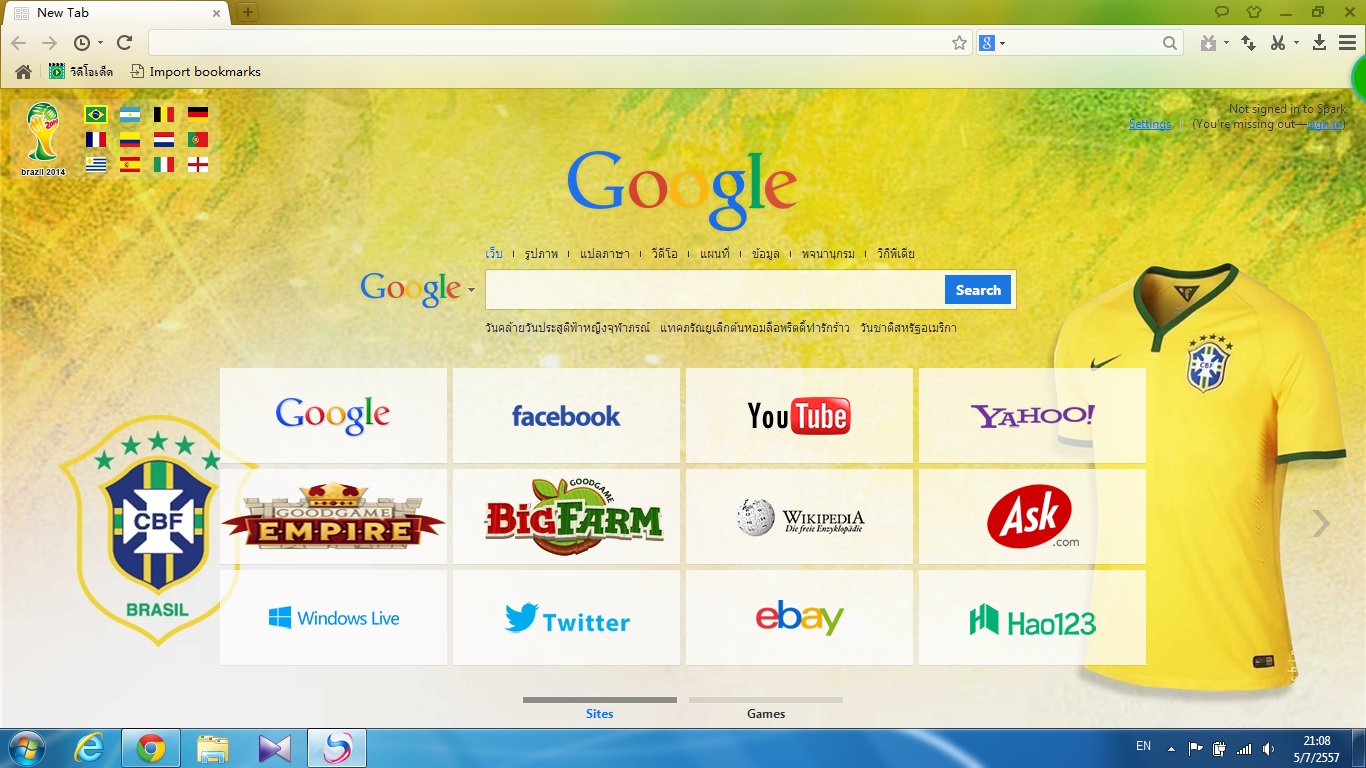Open the home page icon
This screenshot has width=1366, height=768.
(x=23, y=72)
